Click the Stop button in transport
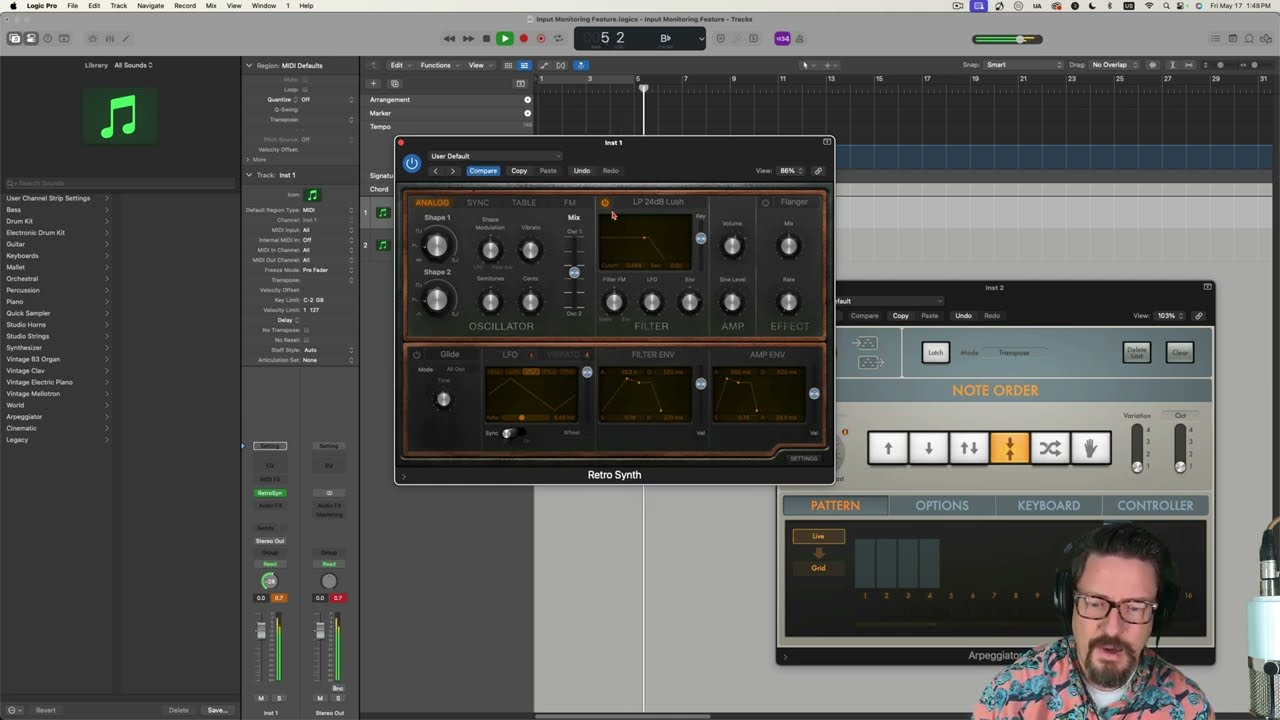The image size is (1280, 720). (x=486, y=39)
